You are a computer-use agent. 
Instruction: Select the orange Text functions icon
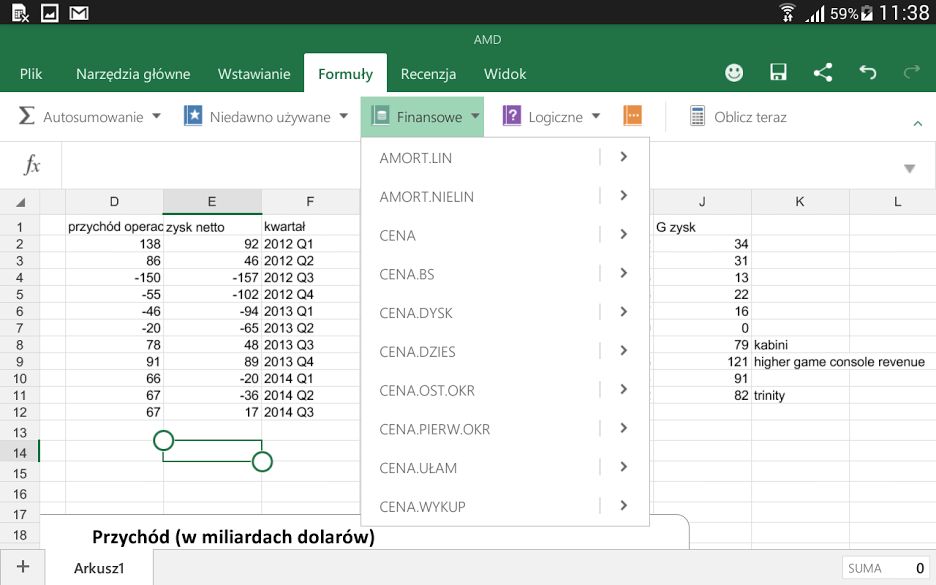[633, 116]
